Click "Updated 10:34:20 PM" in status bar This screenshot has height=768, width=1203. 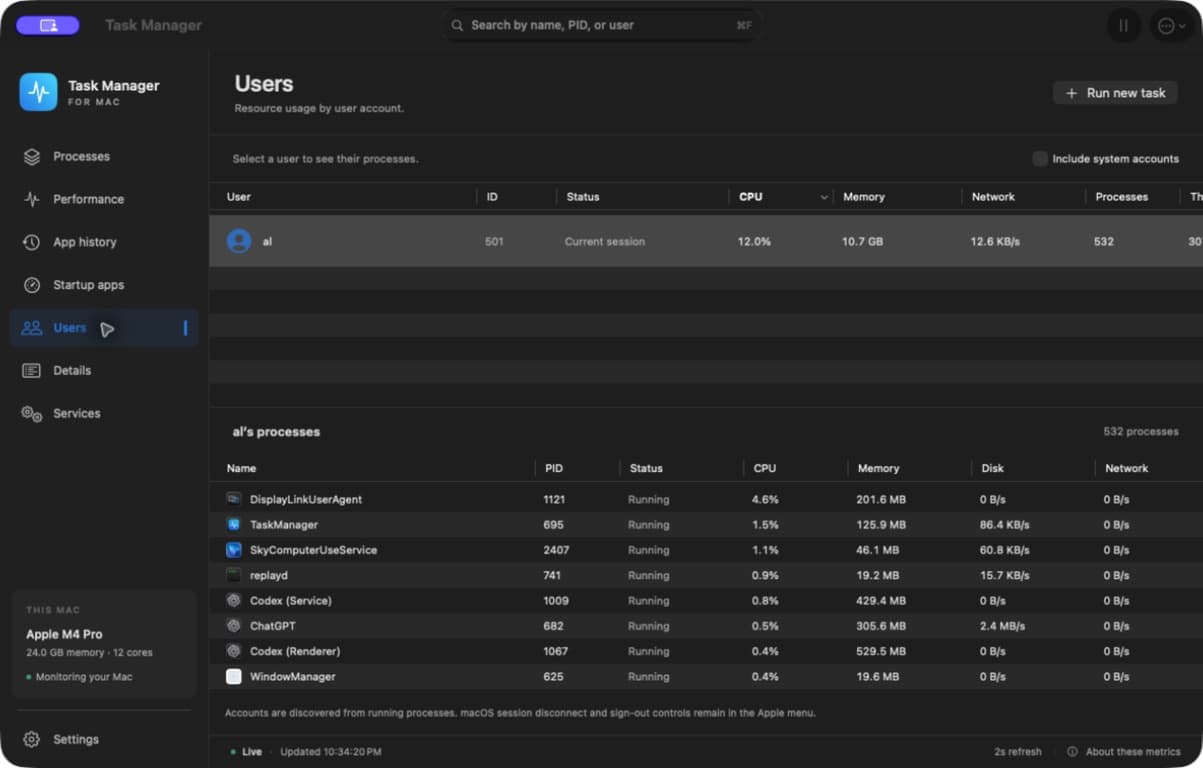point(331,752)
